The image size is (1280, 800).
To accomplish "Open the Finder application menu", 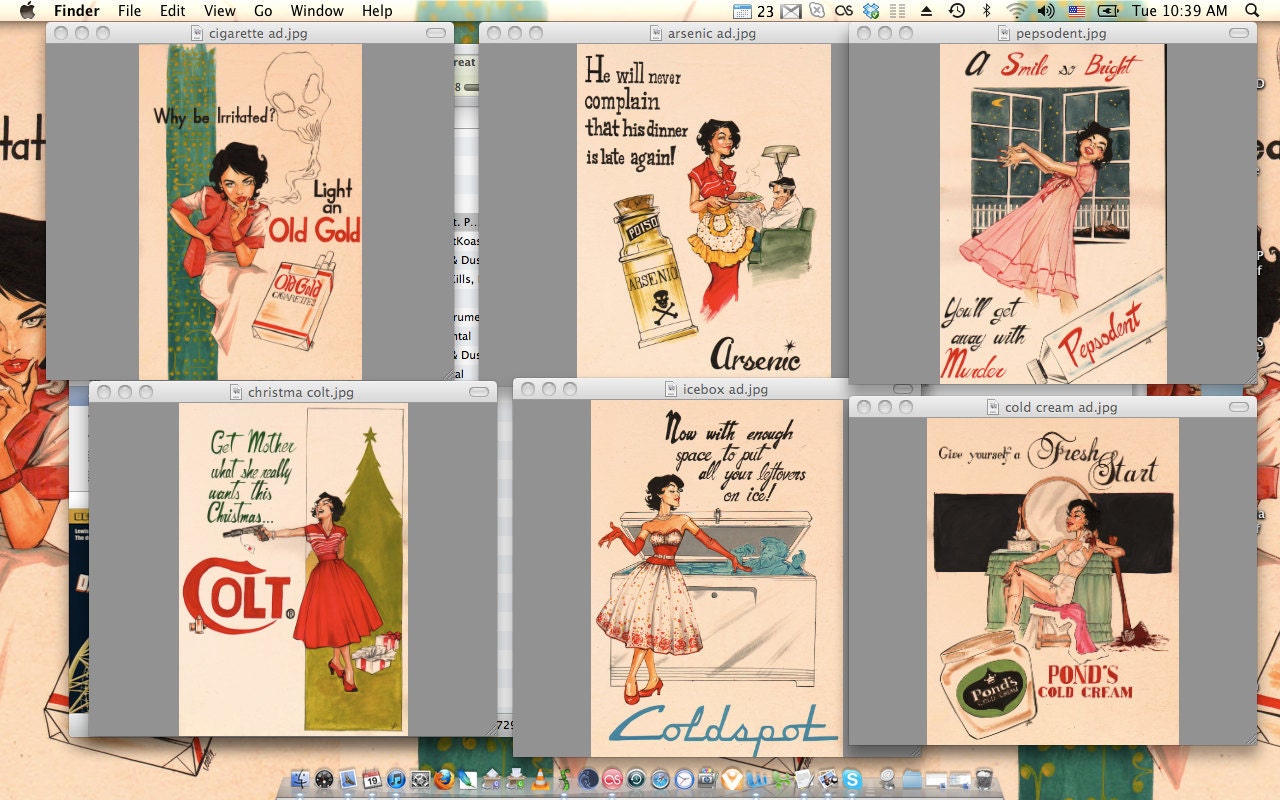I will (77, 11).
